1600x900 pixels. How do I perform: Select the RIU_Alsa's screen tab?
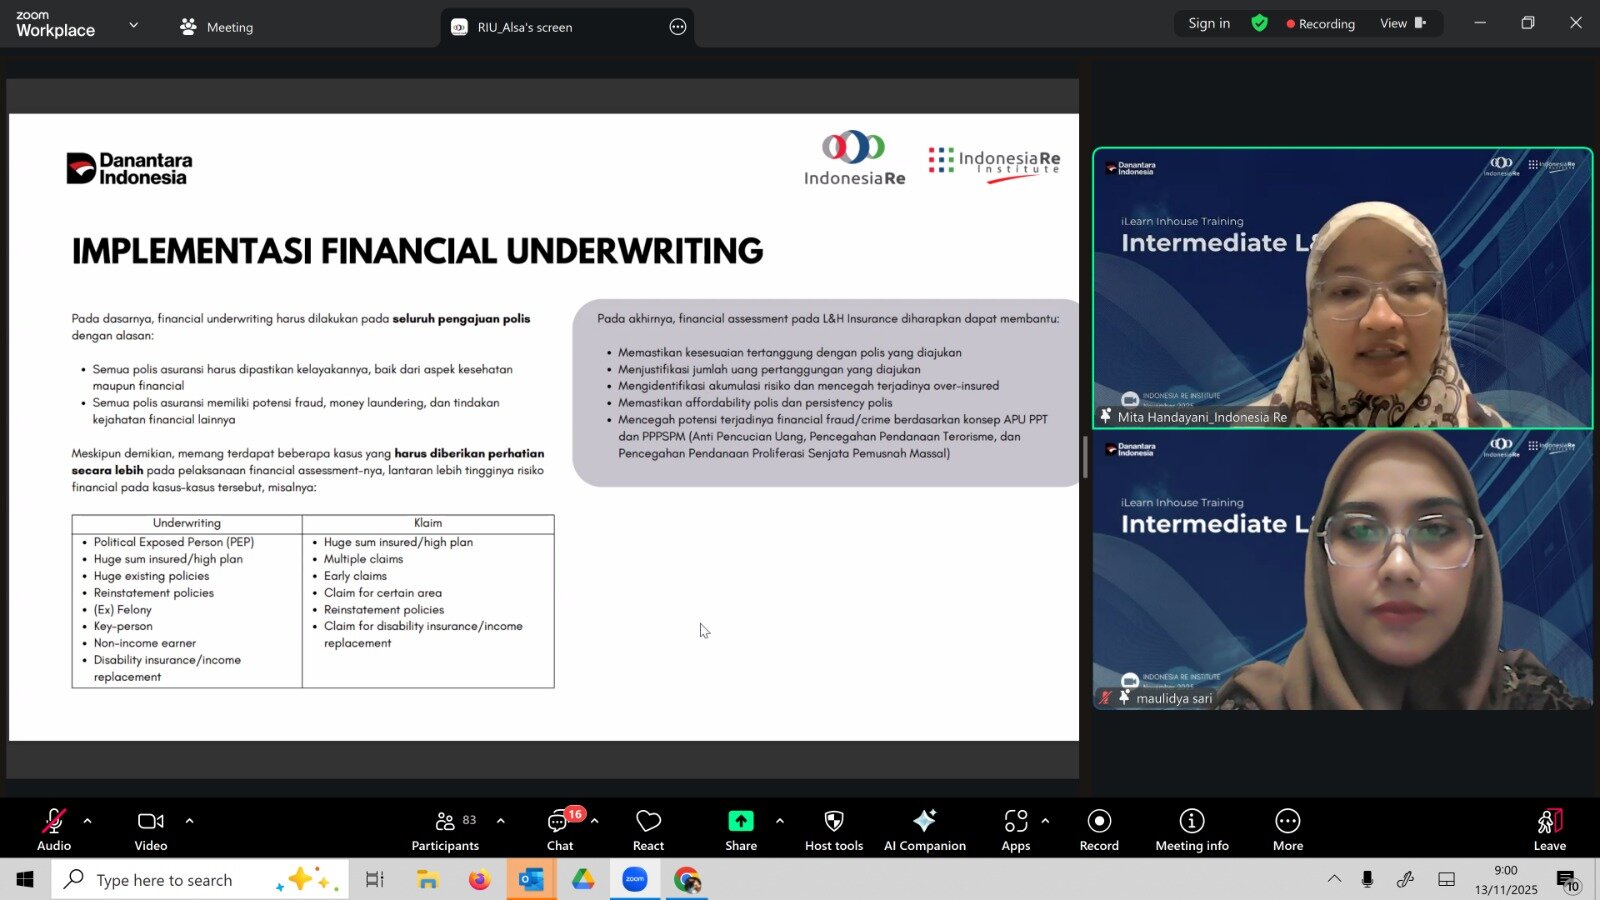(524, 27)
